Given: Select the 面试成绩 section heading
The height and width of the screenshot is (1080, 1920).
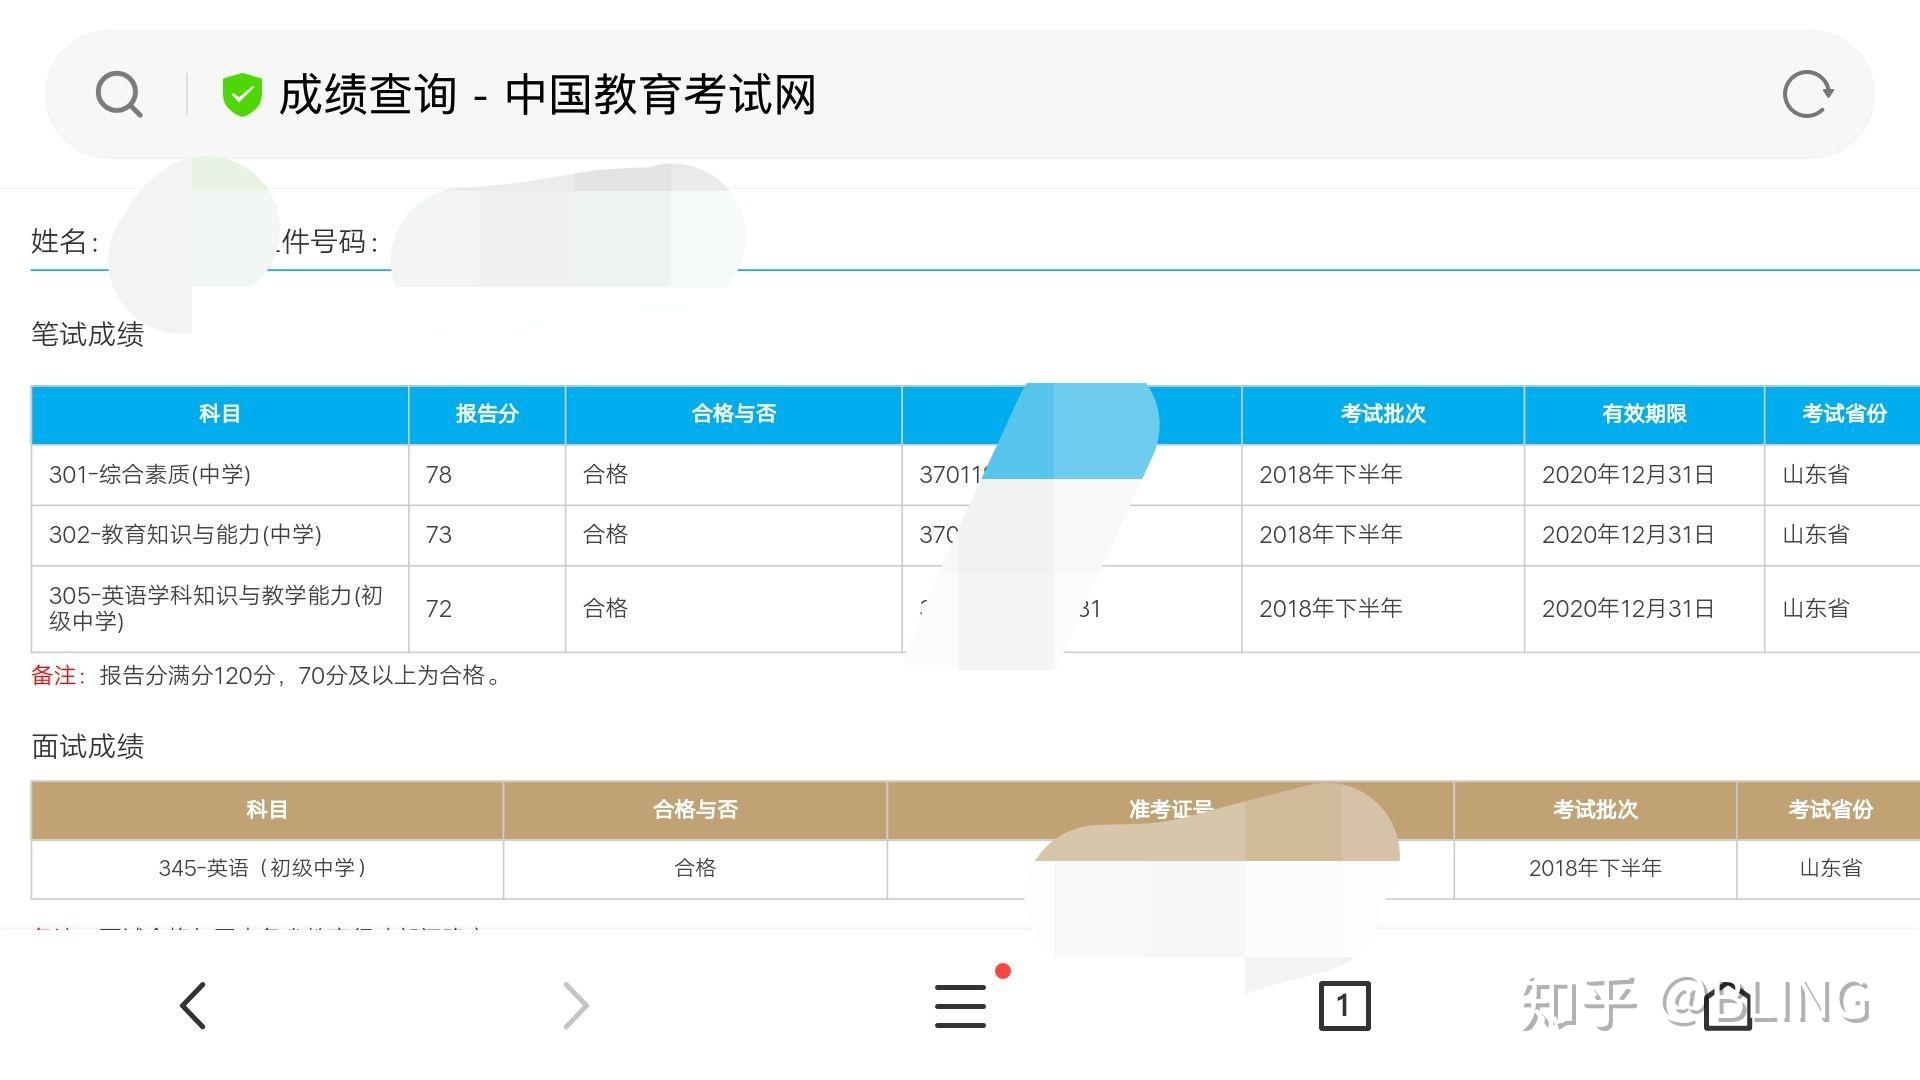Looking at the screenshot, I should point(87,747).
